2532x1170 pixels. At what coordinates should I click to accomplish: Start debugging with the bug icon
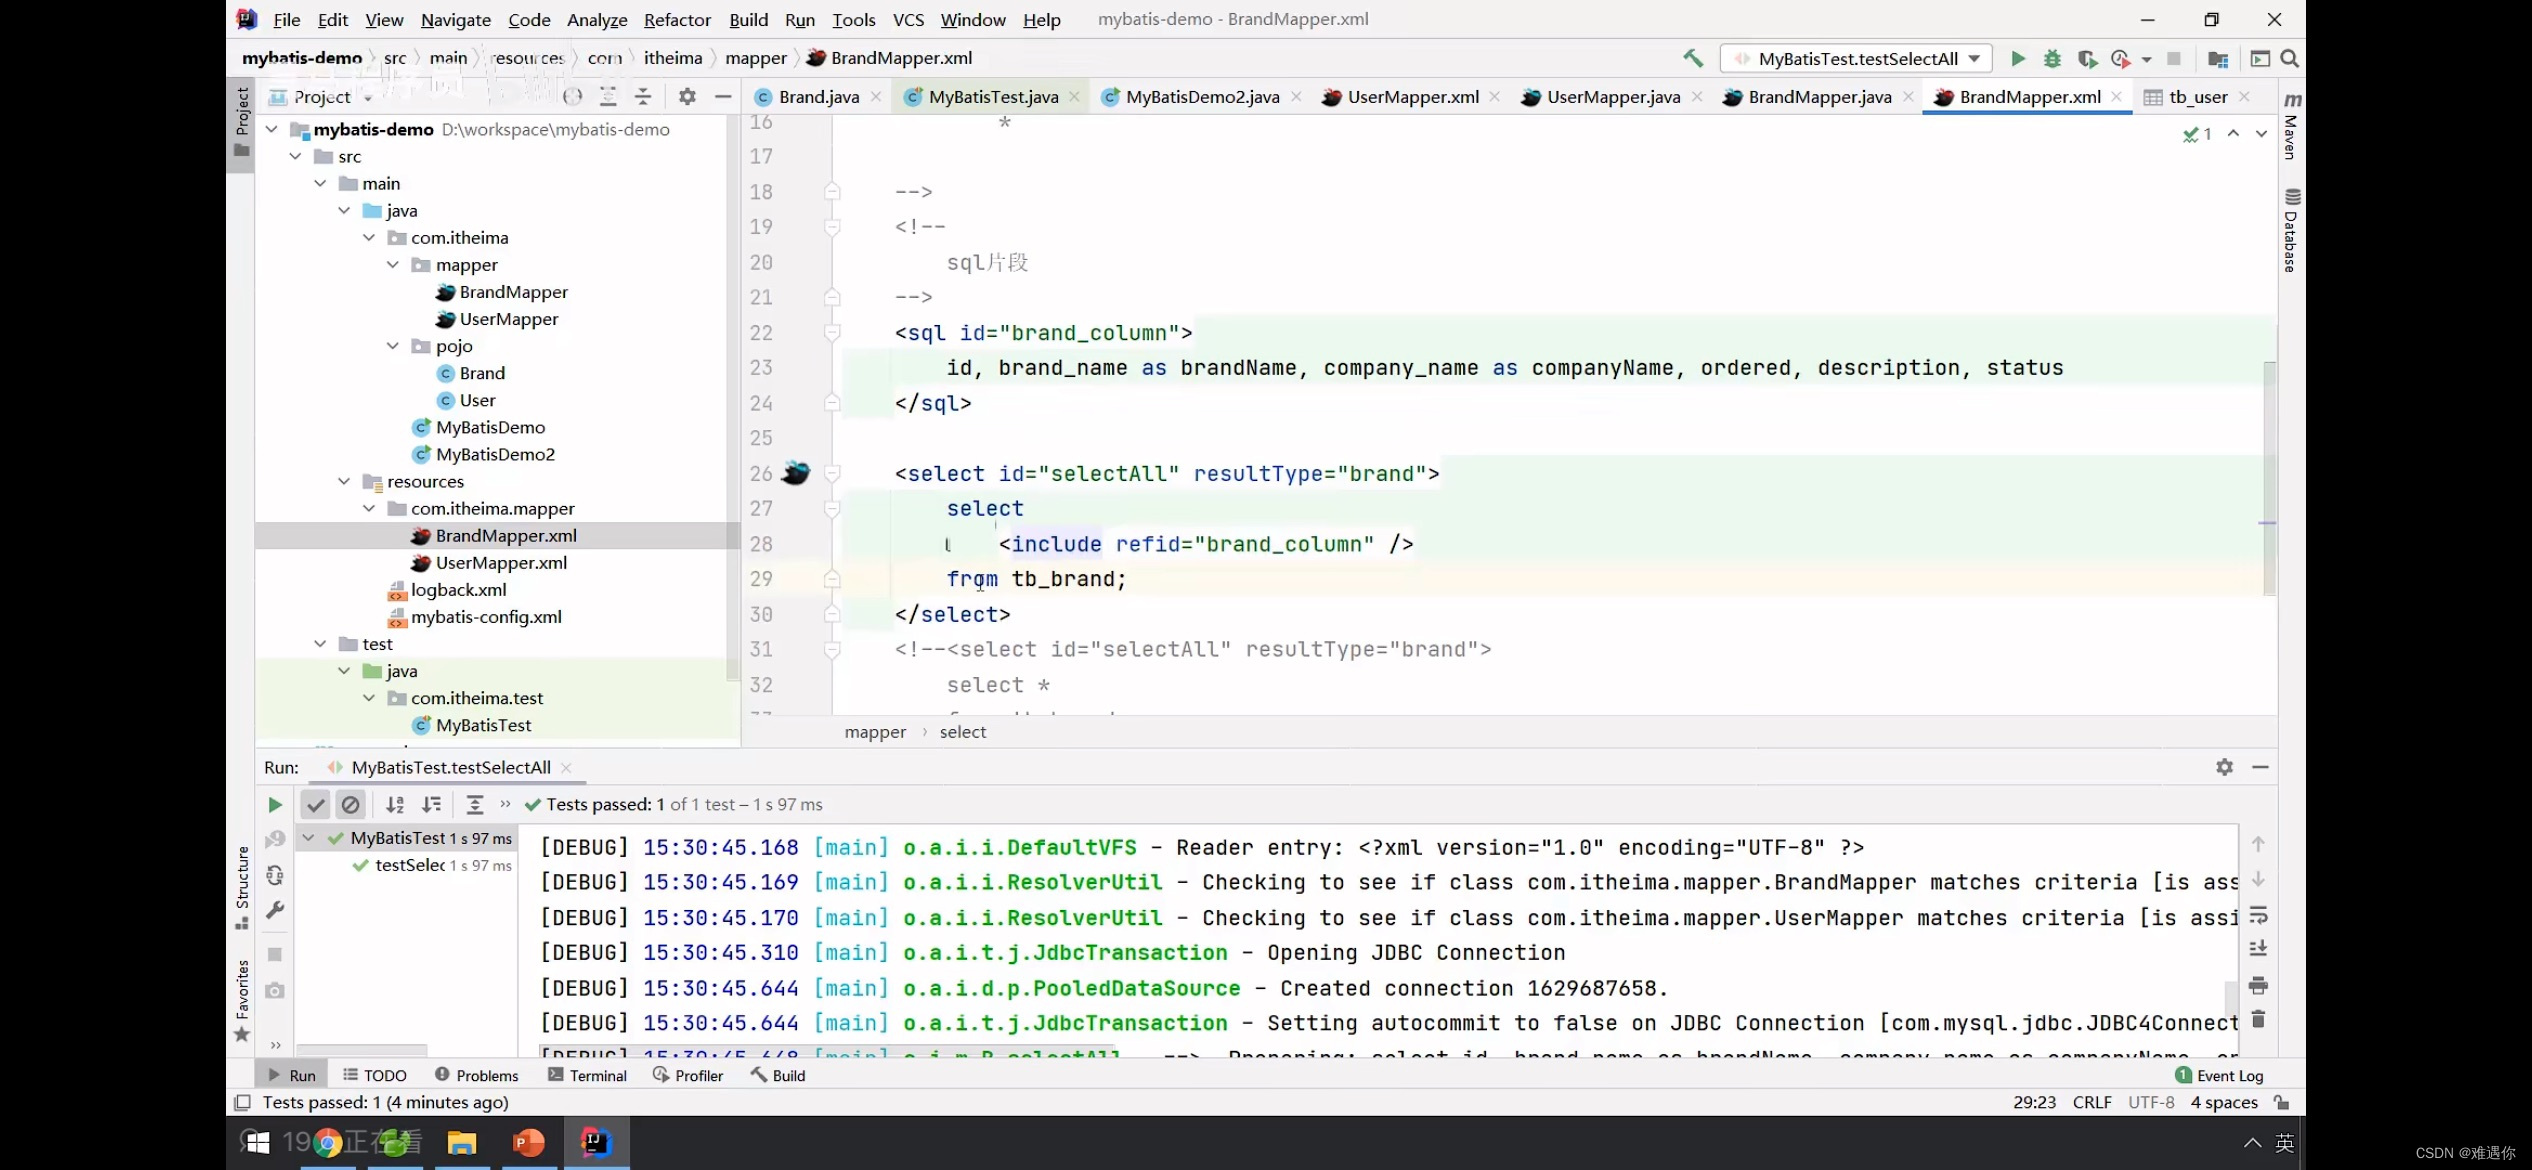pos(2052,58)
